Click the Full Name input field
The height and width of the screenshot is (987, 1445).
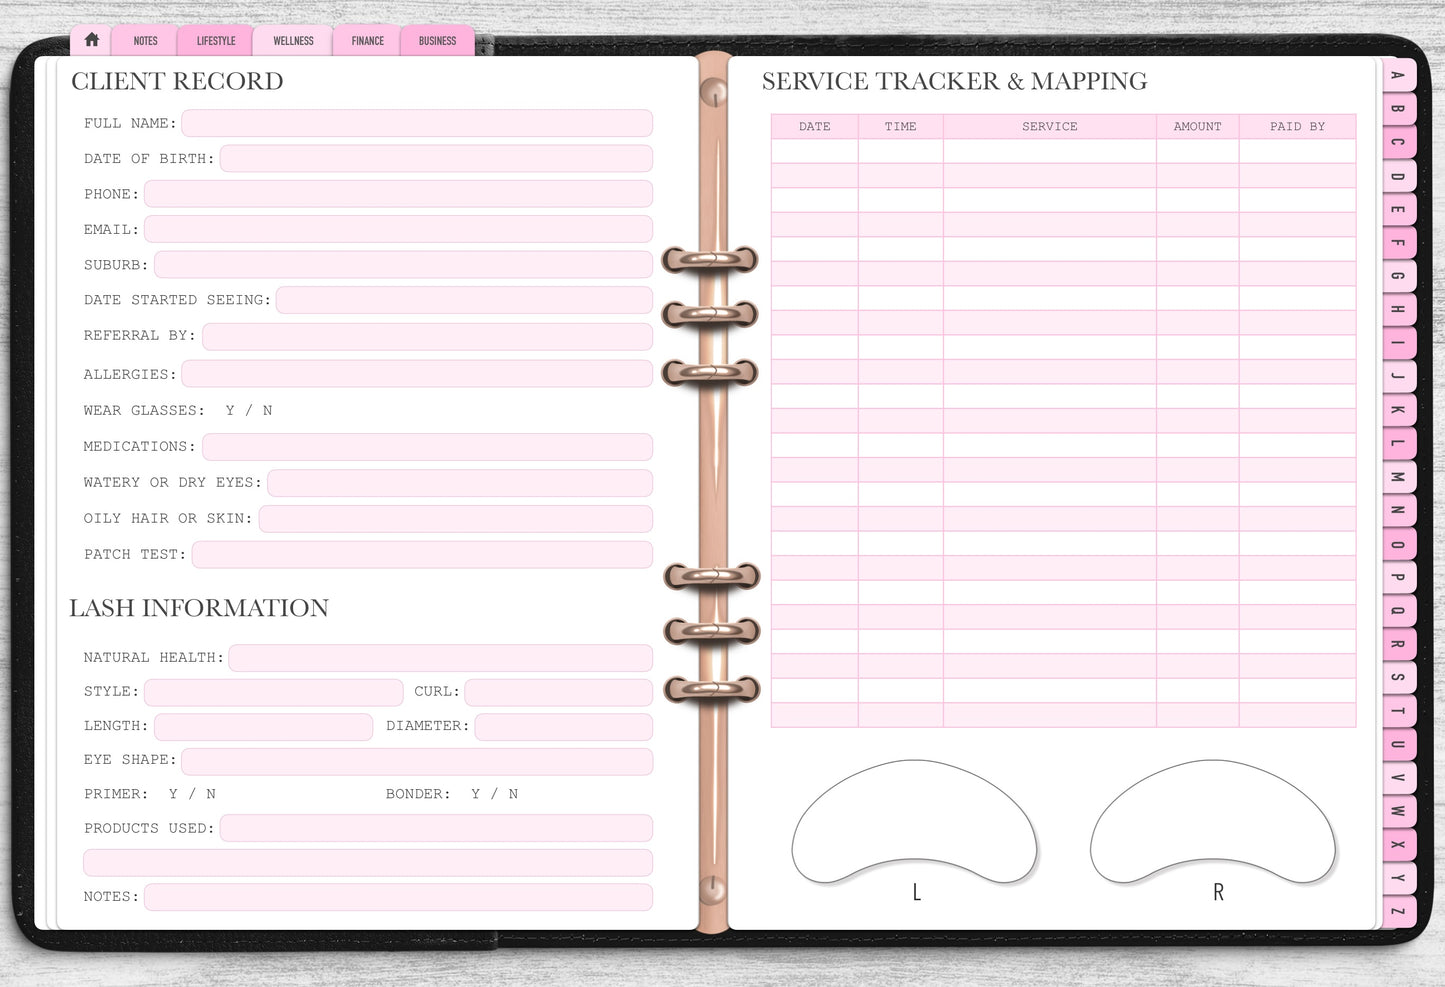pyautogui.click(x=417, y=123)
